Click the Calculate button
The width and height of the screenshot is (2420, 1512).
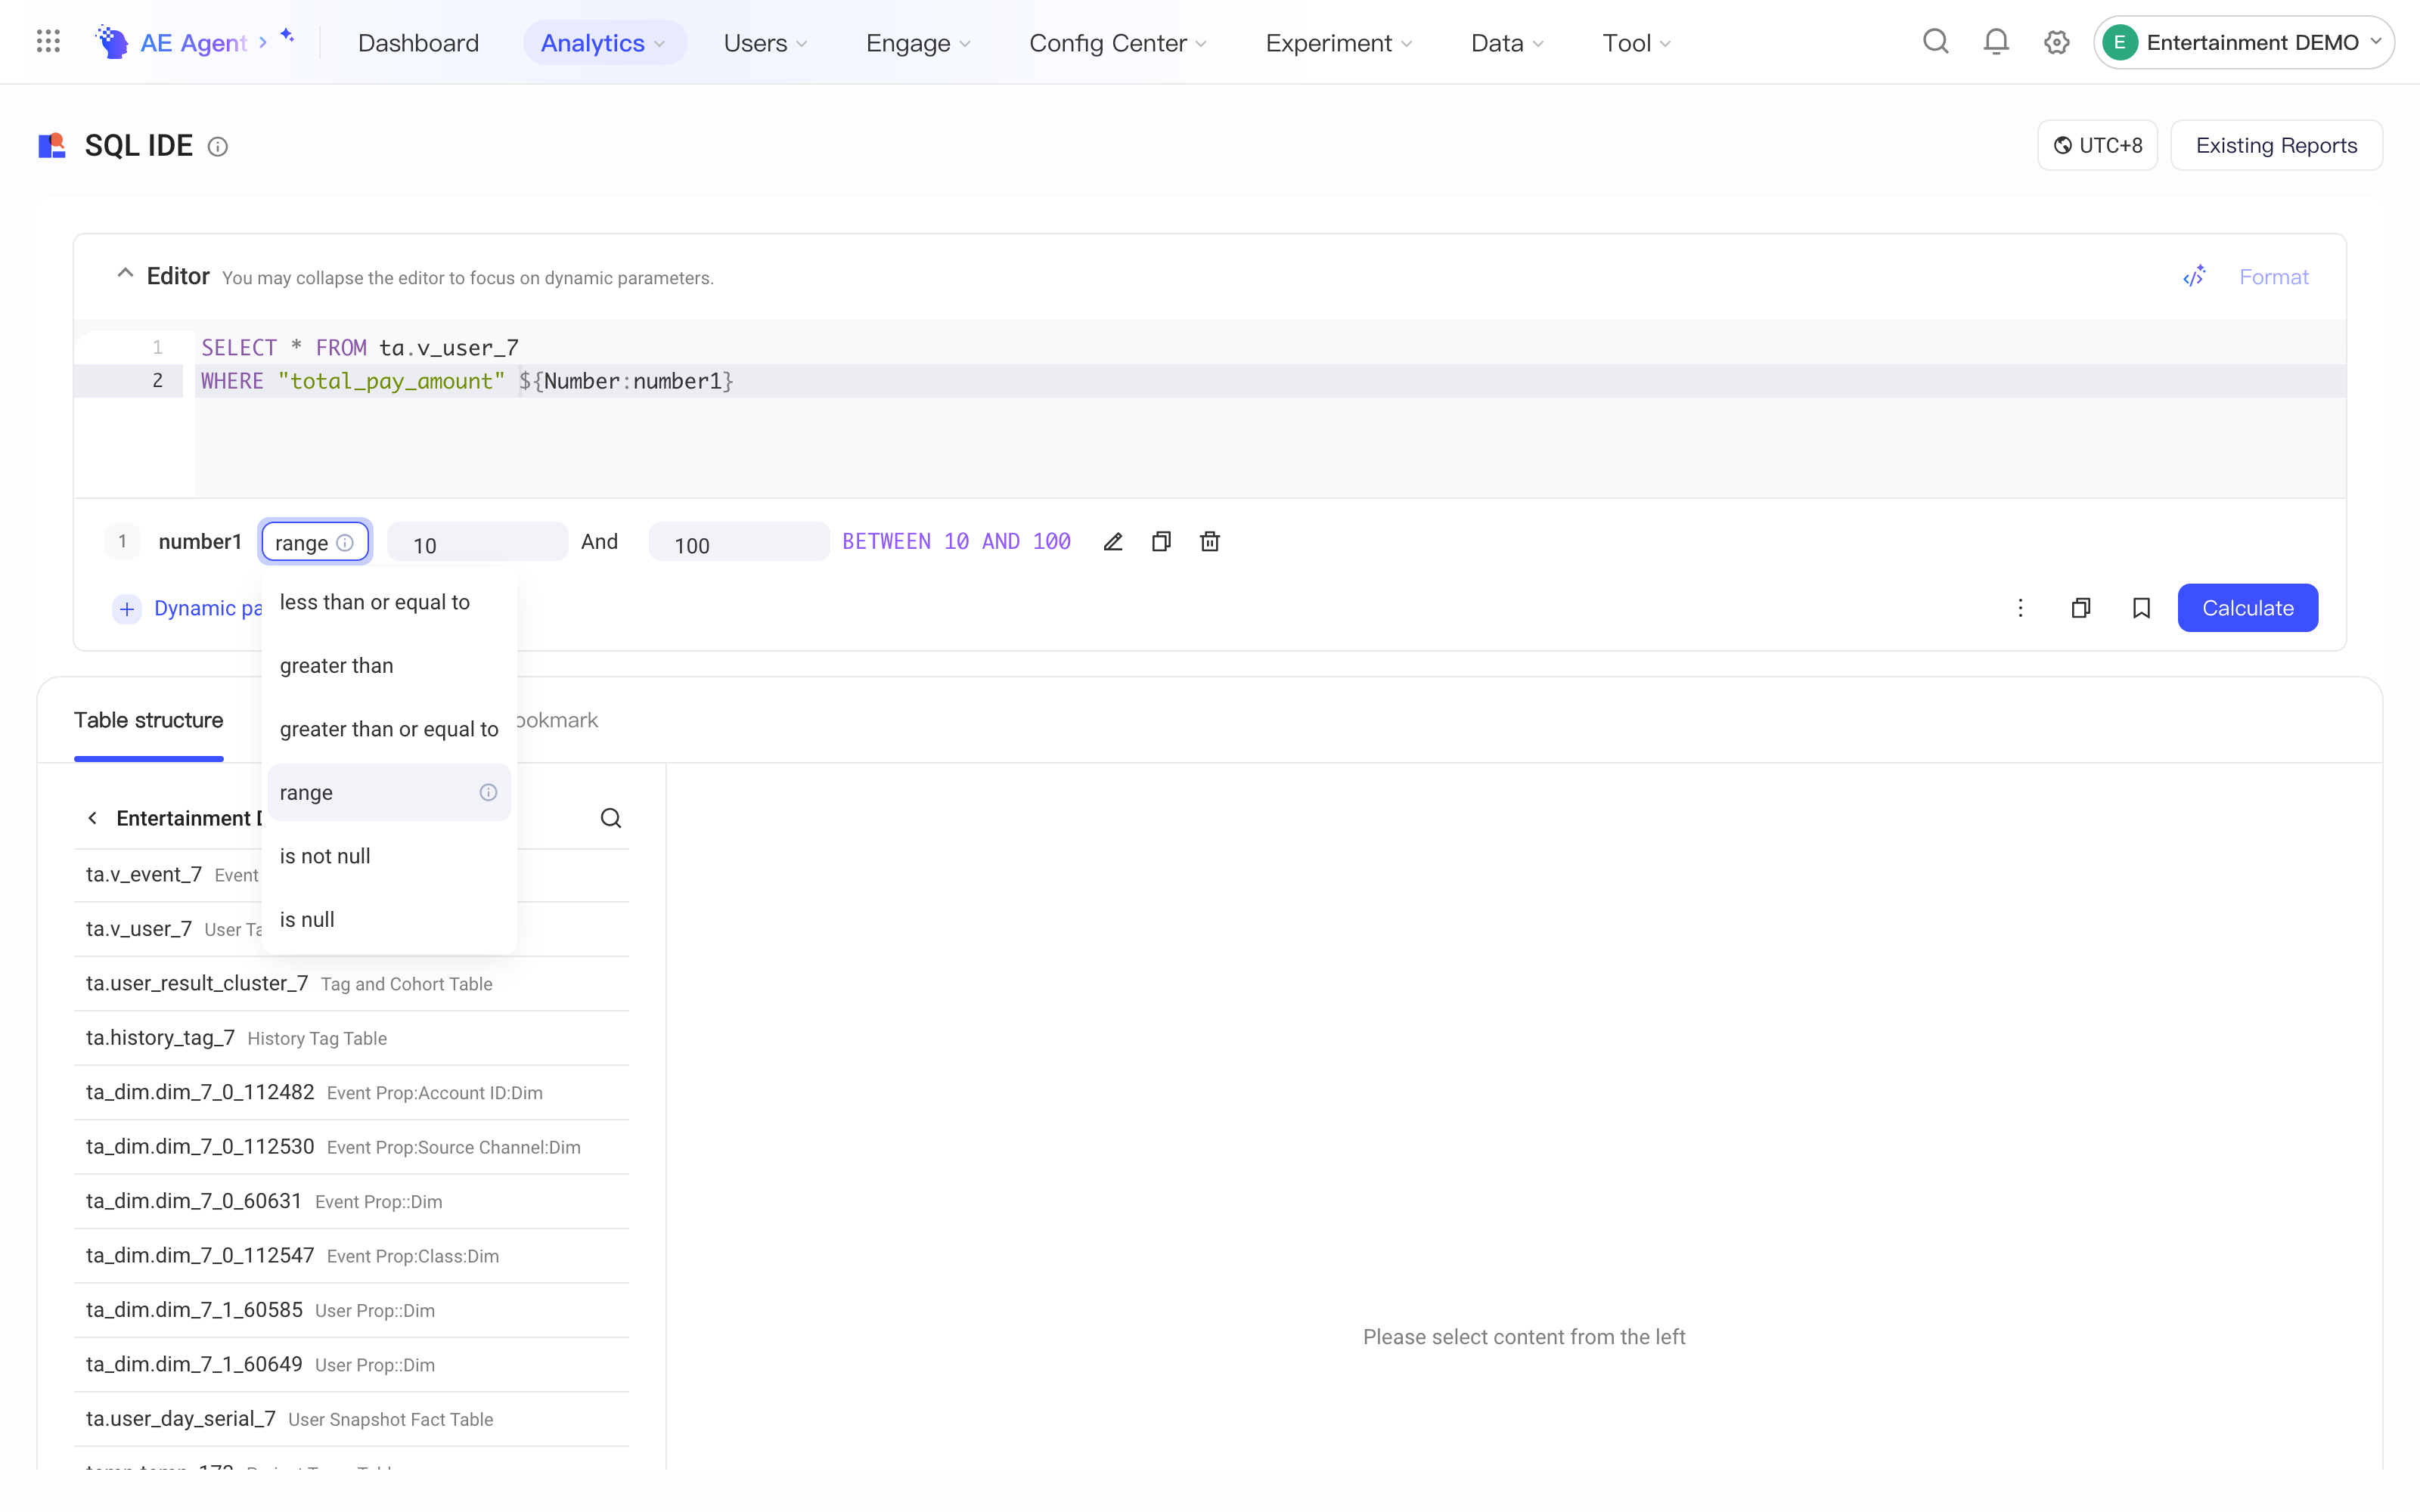pos(2247,608)
